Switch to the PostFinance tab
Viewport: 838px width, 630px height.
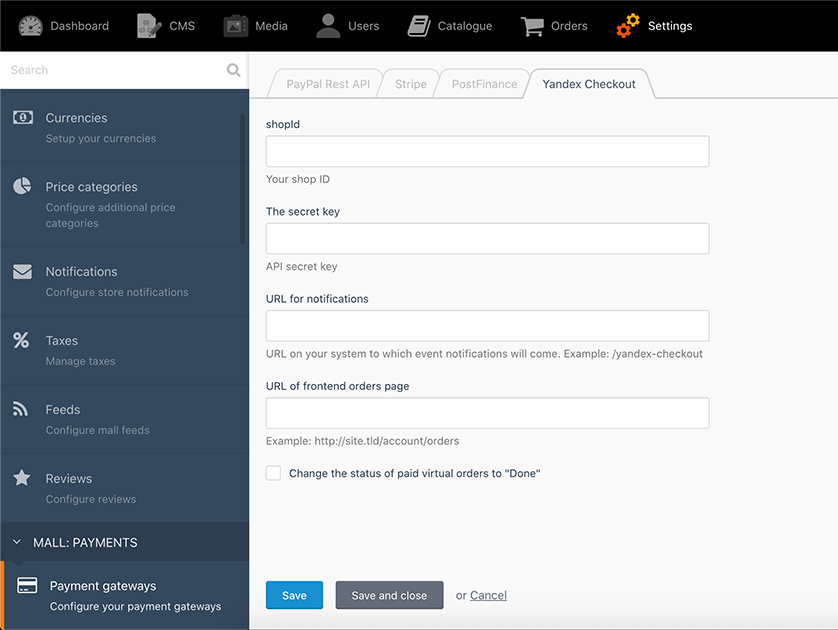tap(484, 84)
